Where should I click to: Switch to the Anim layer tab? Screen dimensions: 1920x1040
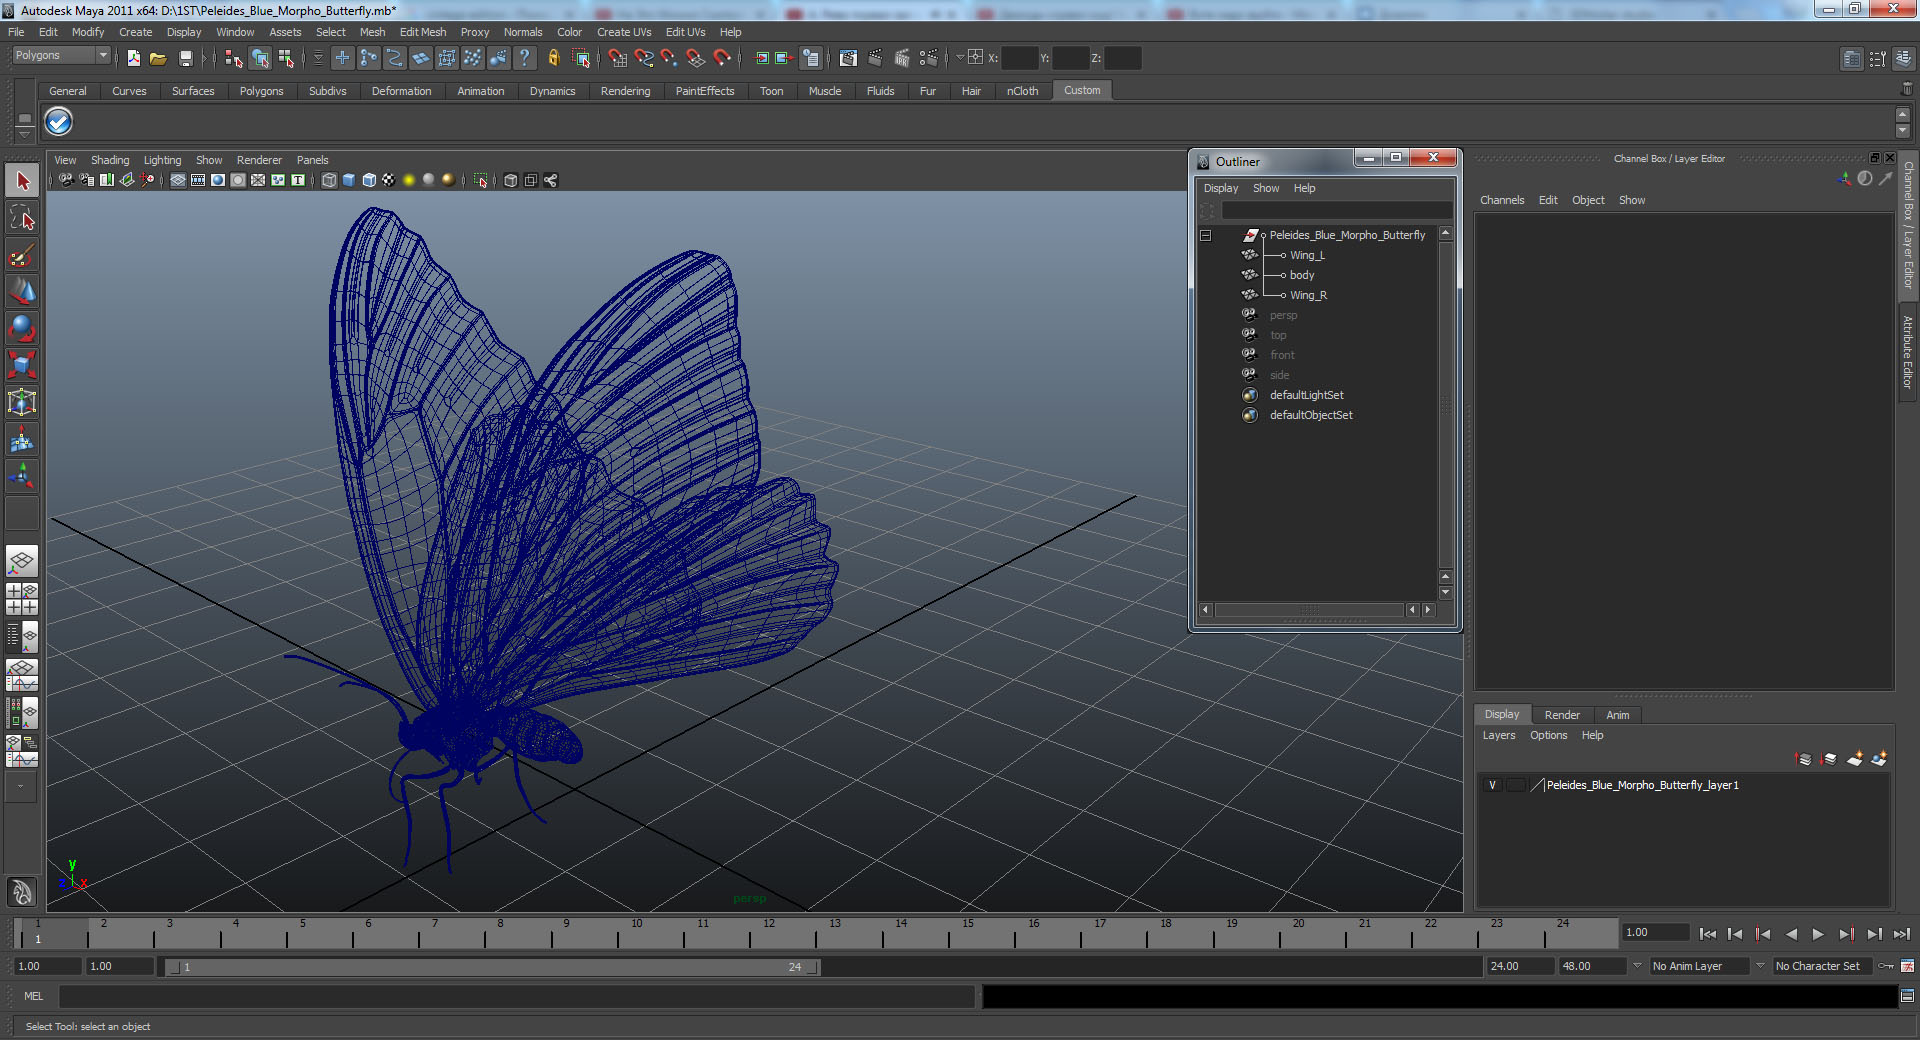[1617, 715]
